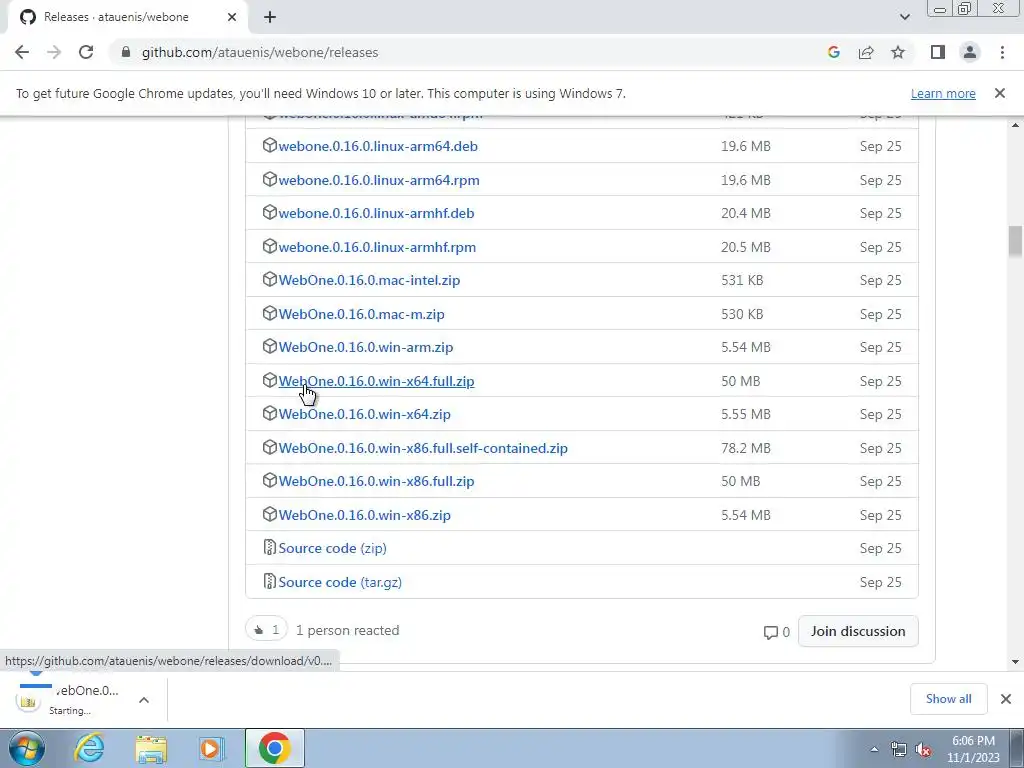Download webone.0.16.0.linux-armhf.deb
Screen dimensions: 1024x768
(376, 214)
